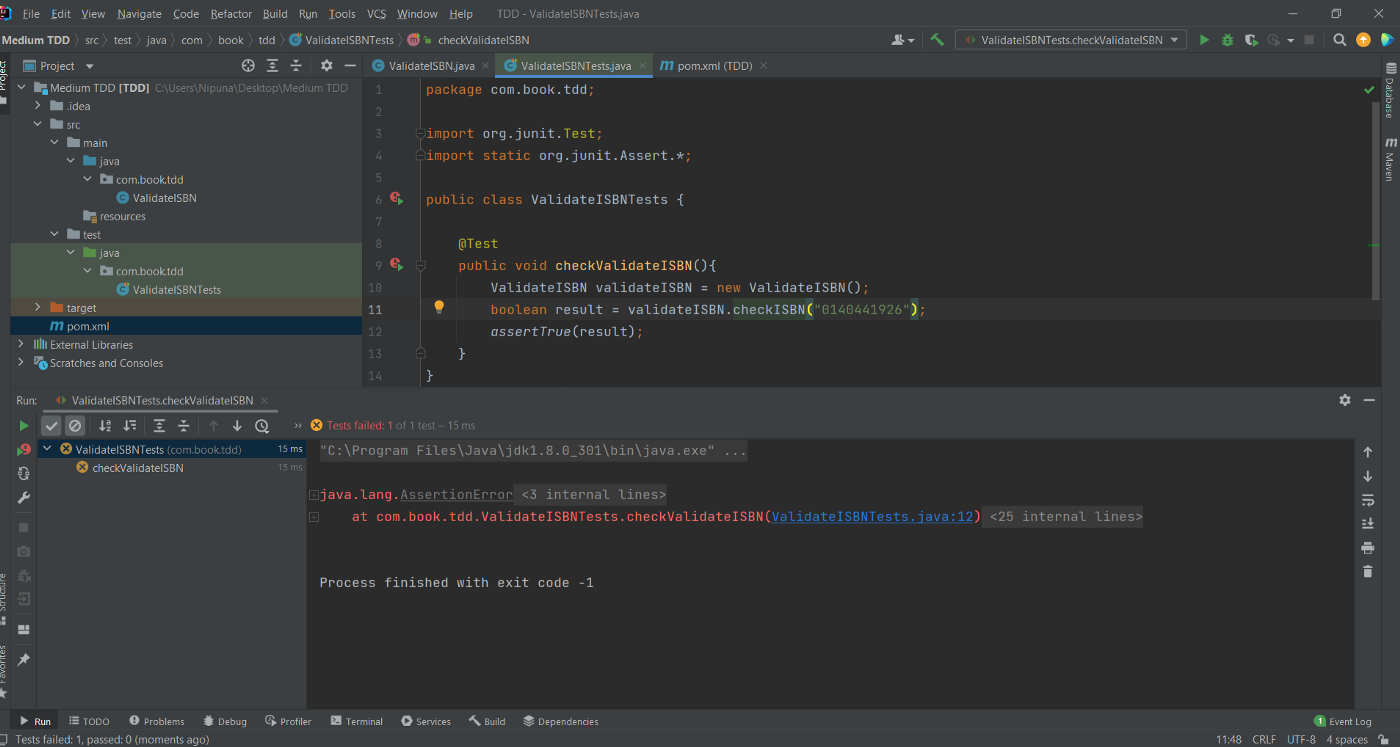The height and width of the screenshot is (747, 1400).
Task: Click the intention lightbulb on line 11
Action: click(438, 308)
